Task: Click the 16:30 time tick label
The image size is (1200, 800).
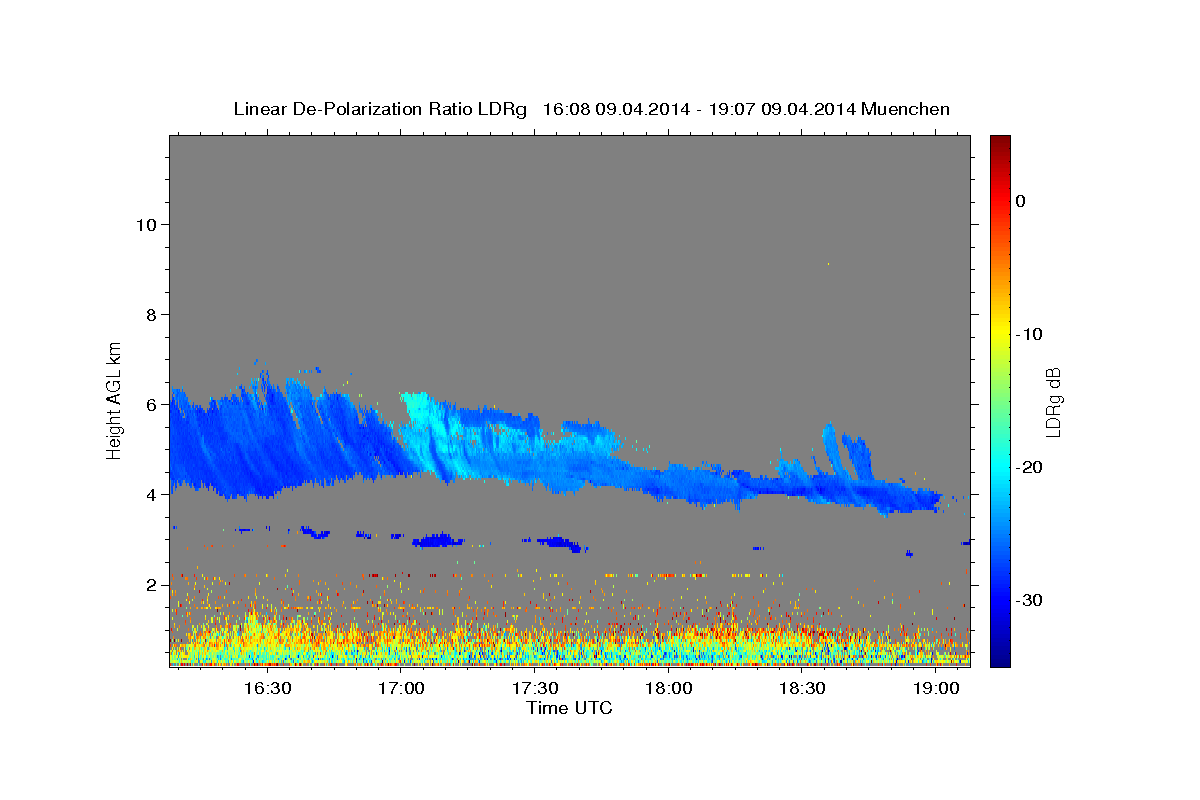Action: (x=268, y=688)
